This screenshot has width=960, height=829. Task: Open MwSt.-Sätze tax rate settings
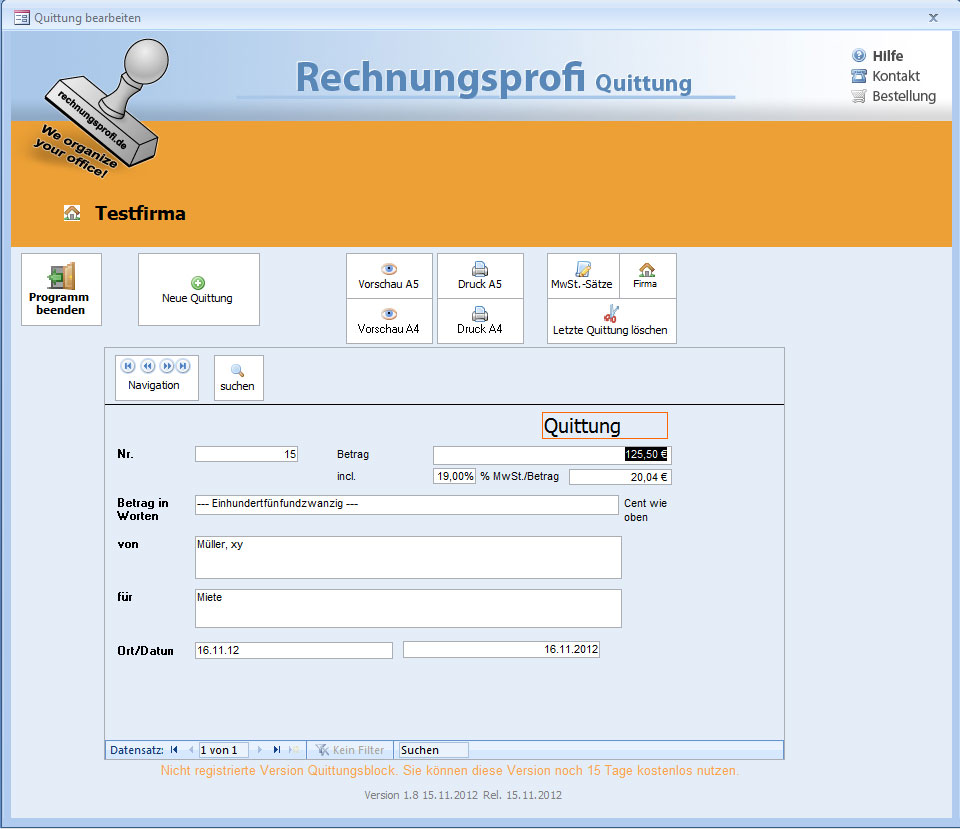[x=583, y=276]
